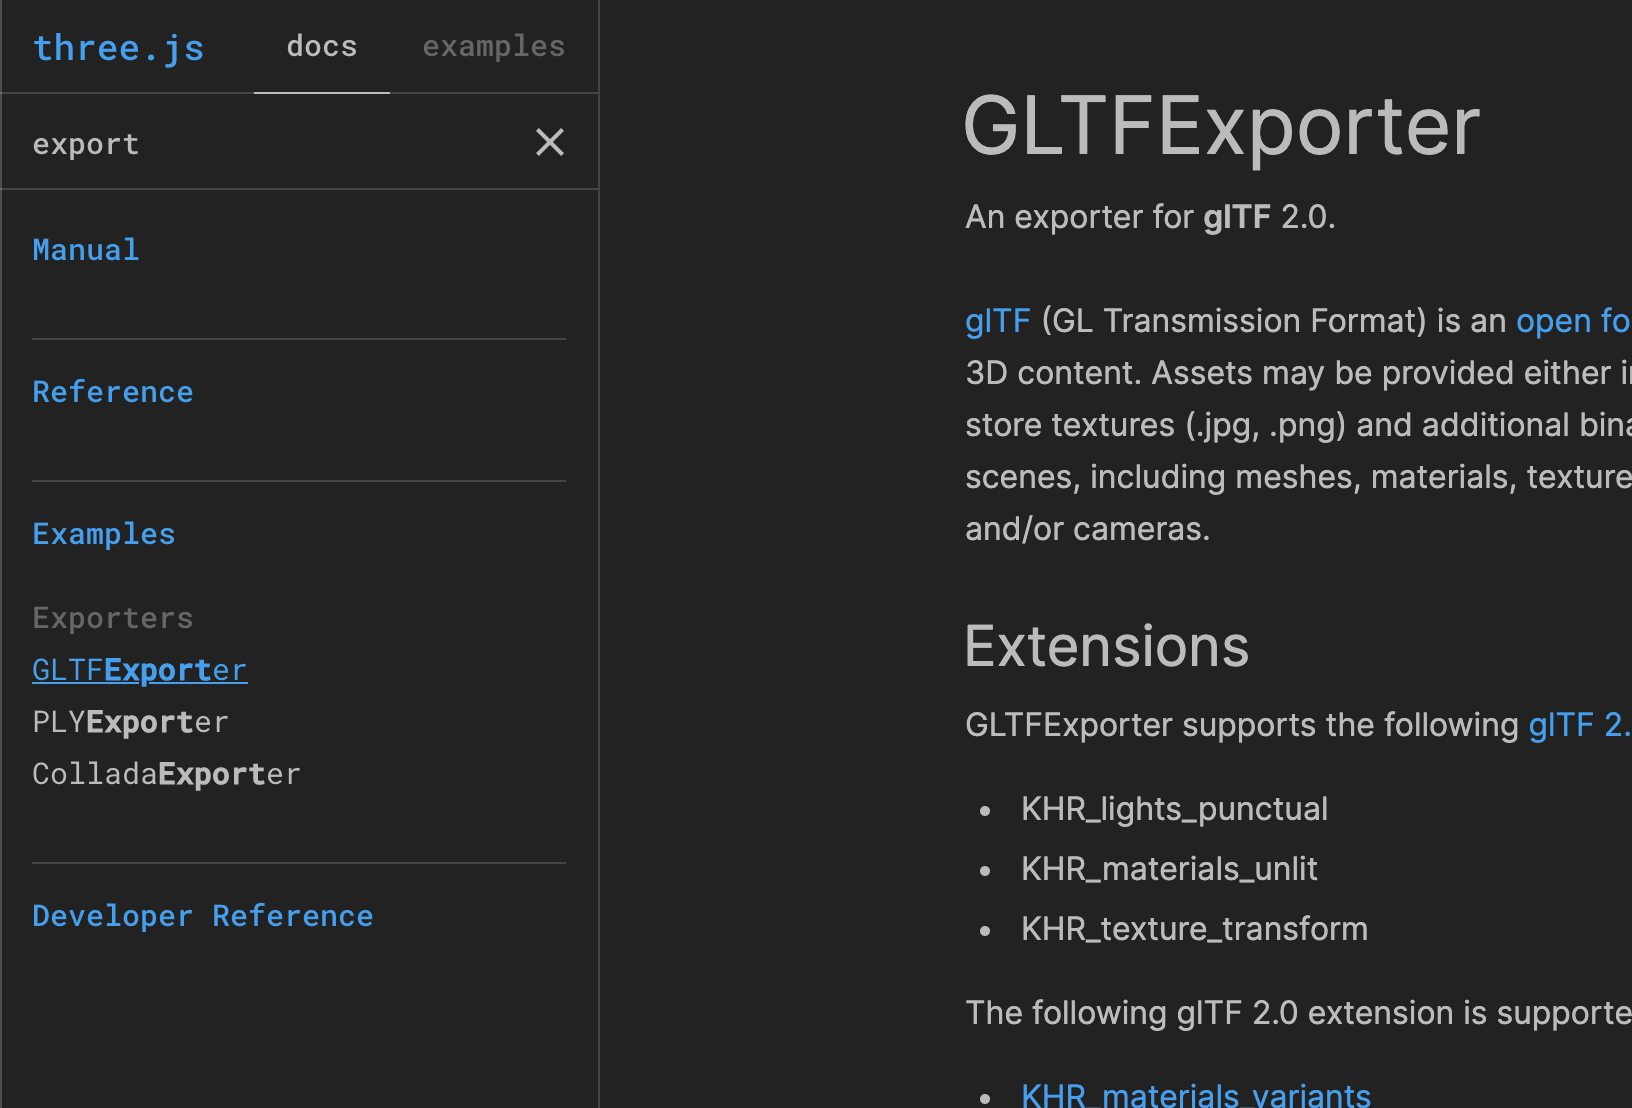This screenshot has width=1632, height=1108.
Task: Switch to the examples tab
Action: pos(493,45)
